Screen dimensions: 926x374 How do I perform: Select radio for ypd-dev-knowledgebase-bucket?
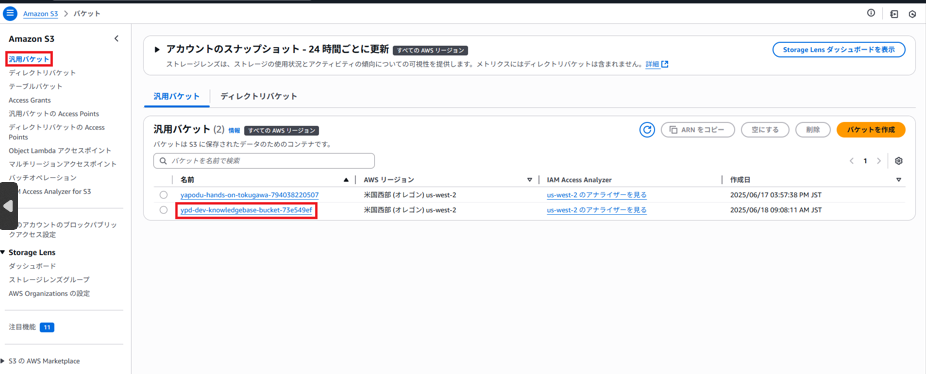[163, 210]
